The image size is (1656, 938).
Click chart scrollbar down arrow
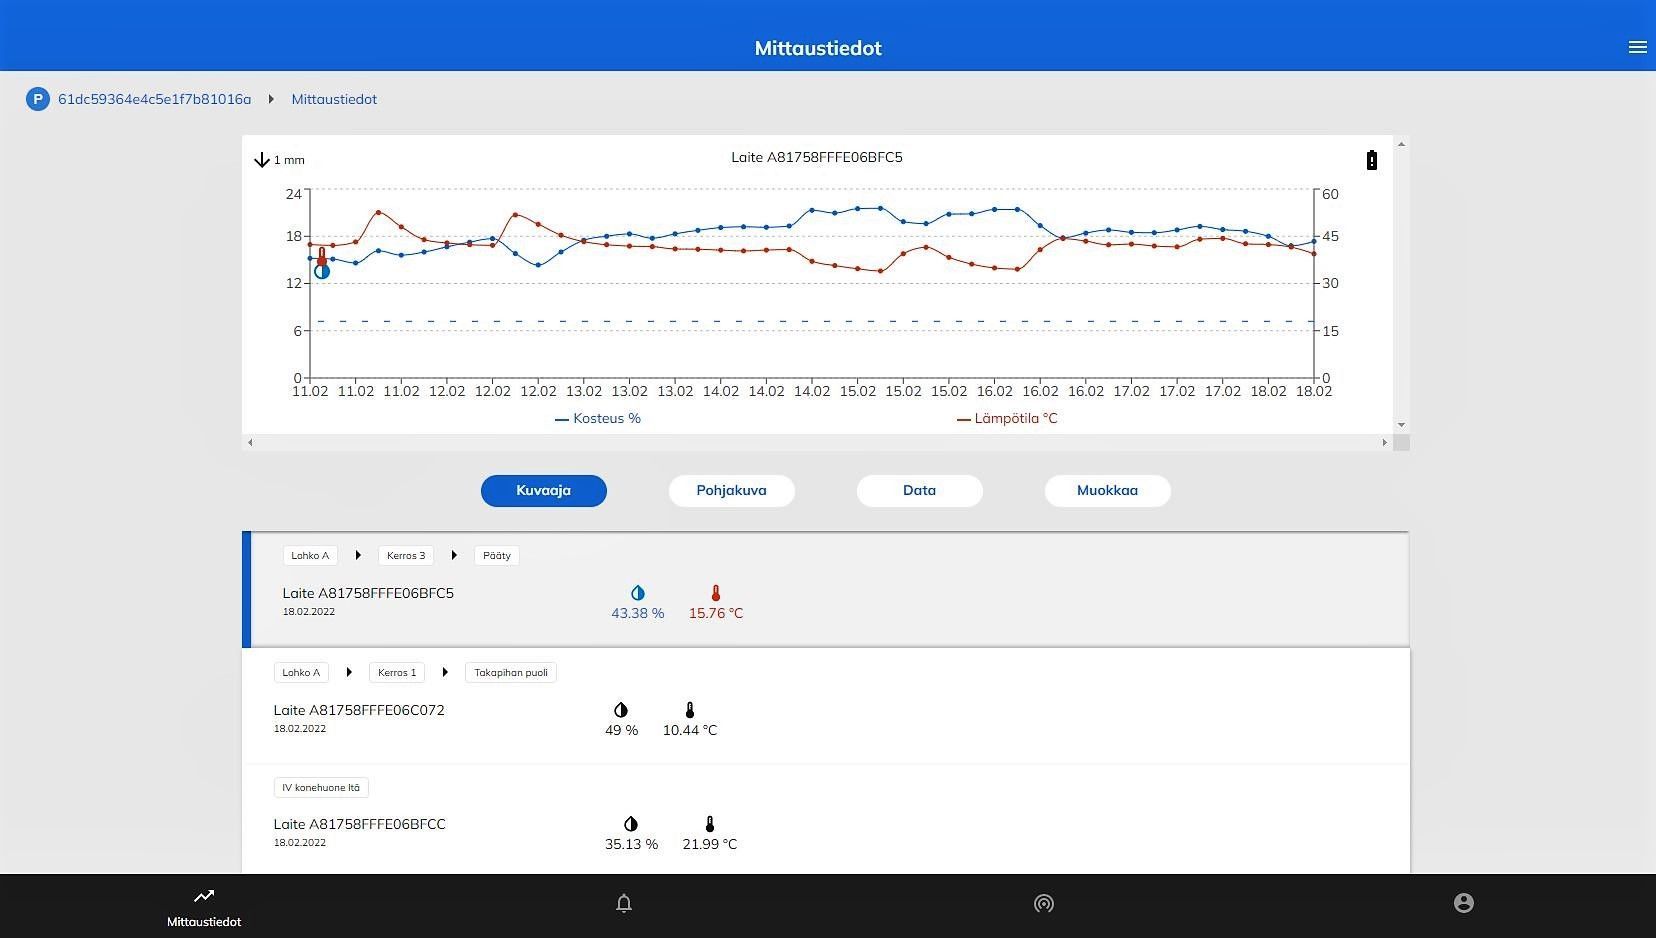click(x=1401, y=425)
